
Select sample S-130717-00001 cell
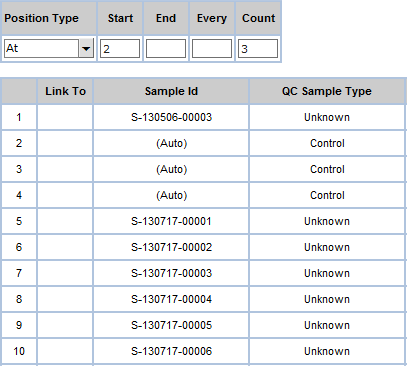point(171,221)
